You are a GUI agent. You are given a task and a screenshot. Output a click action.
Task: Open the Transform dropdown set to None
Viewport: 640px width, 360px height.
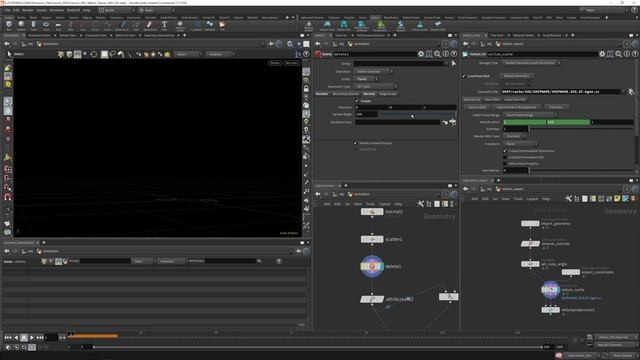tap(520, 144)
